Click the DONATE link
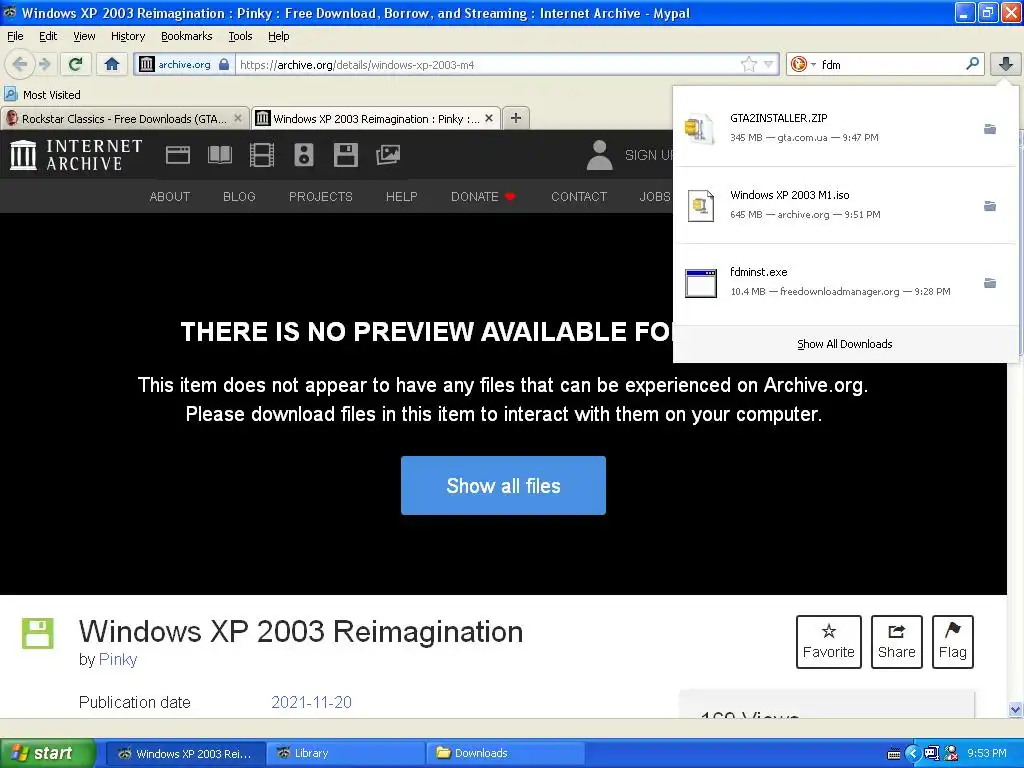The width and height of the screenshot is (1024, 768). click(483, 197)
